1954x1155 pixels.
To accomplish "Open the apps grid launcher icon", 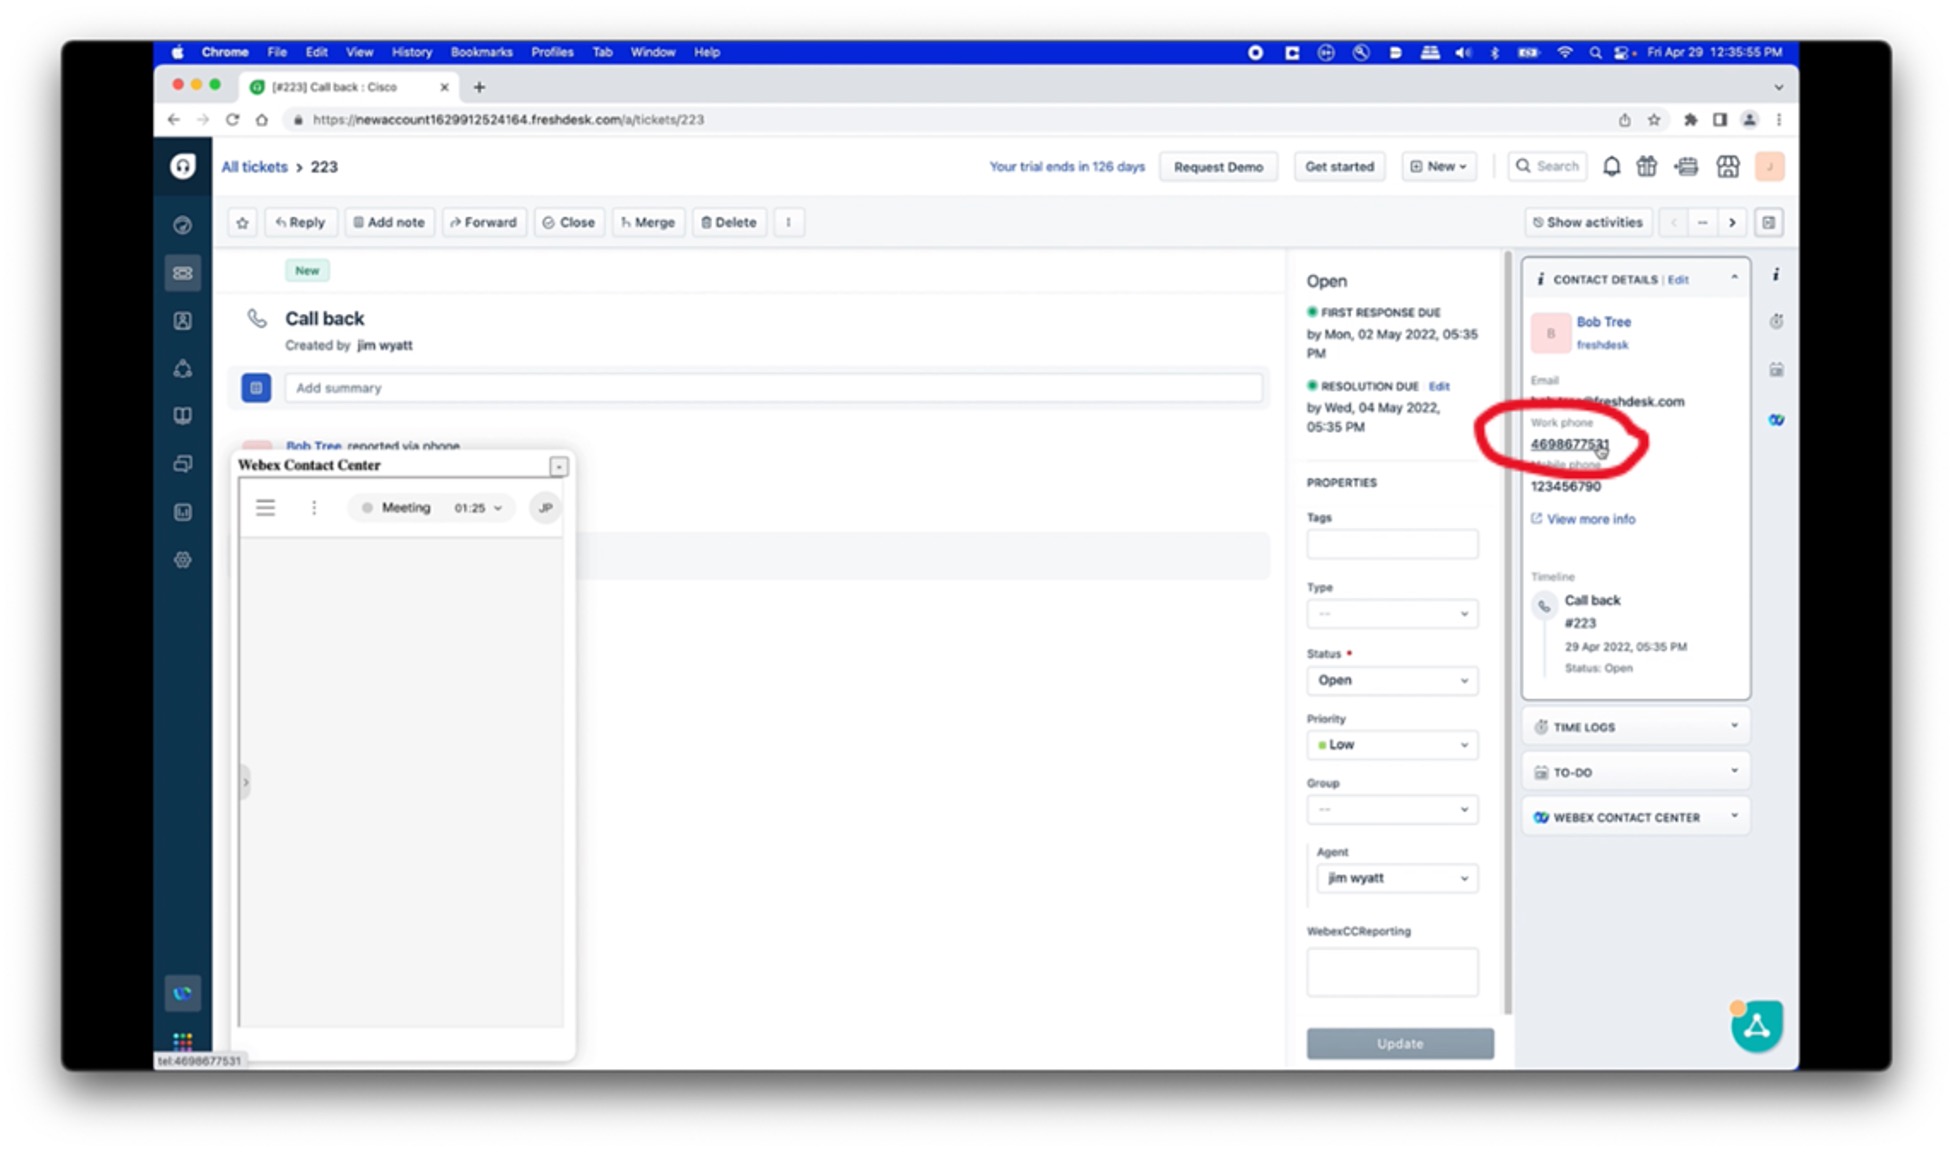I will tap(182, 1041).
